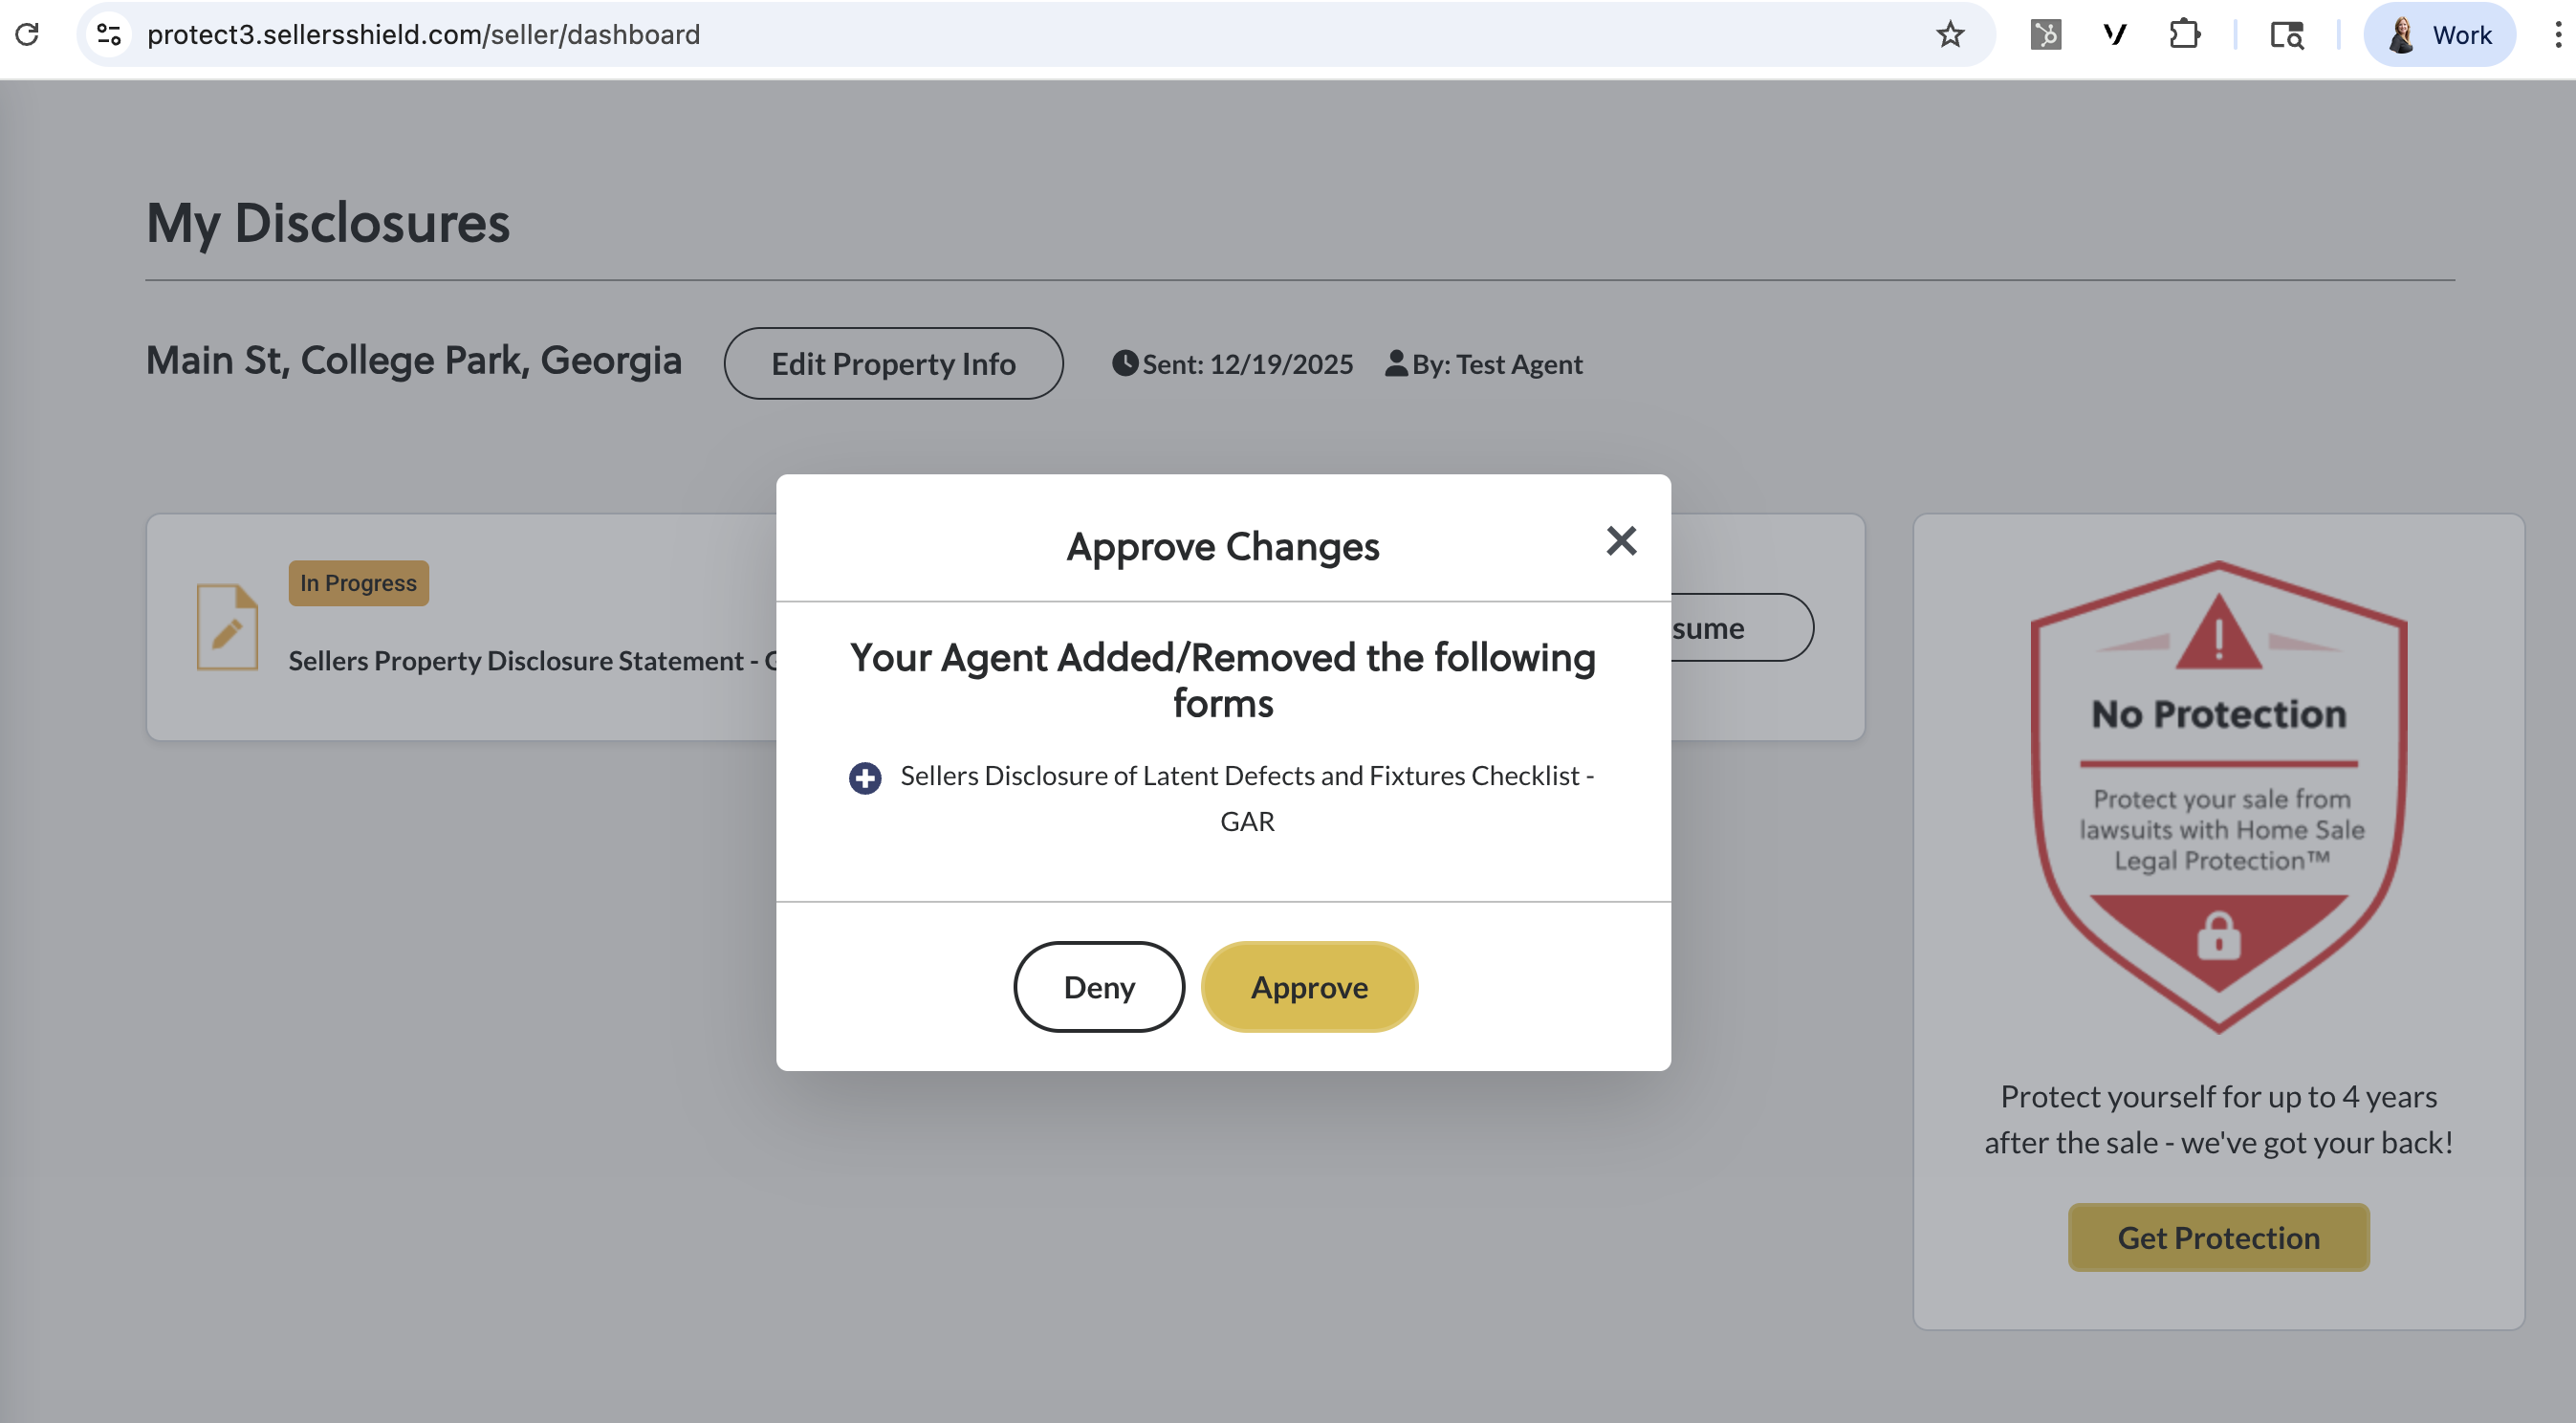Click the Approve button
This screenshot has height=1423, width=2576.
point(1308,987)
